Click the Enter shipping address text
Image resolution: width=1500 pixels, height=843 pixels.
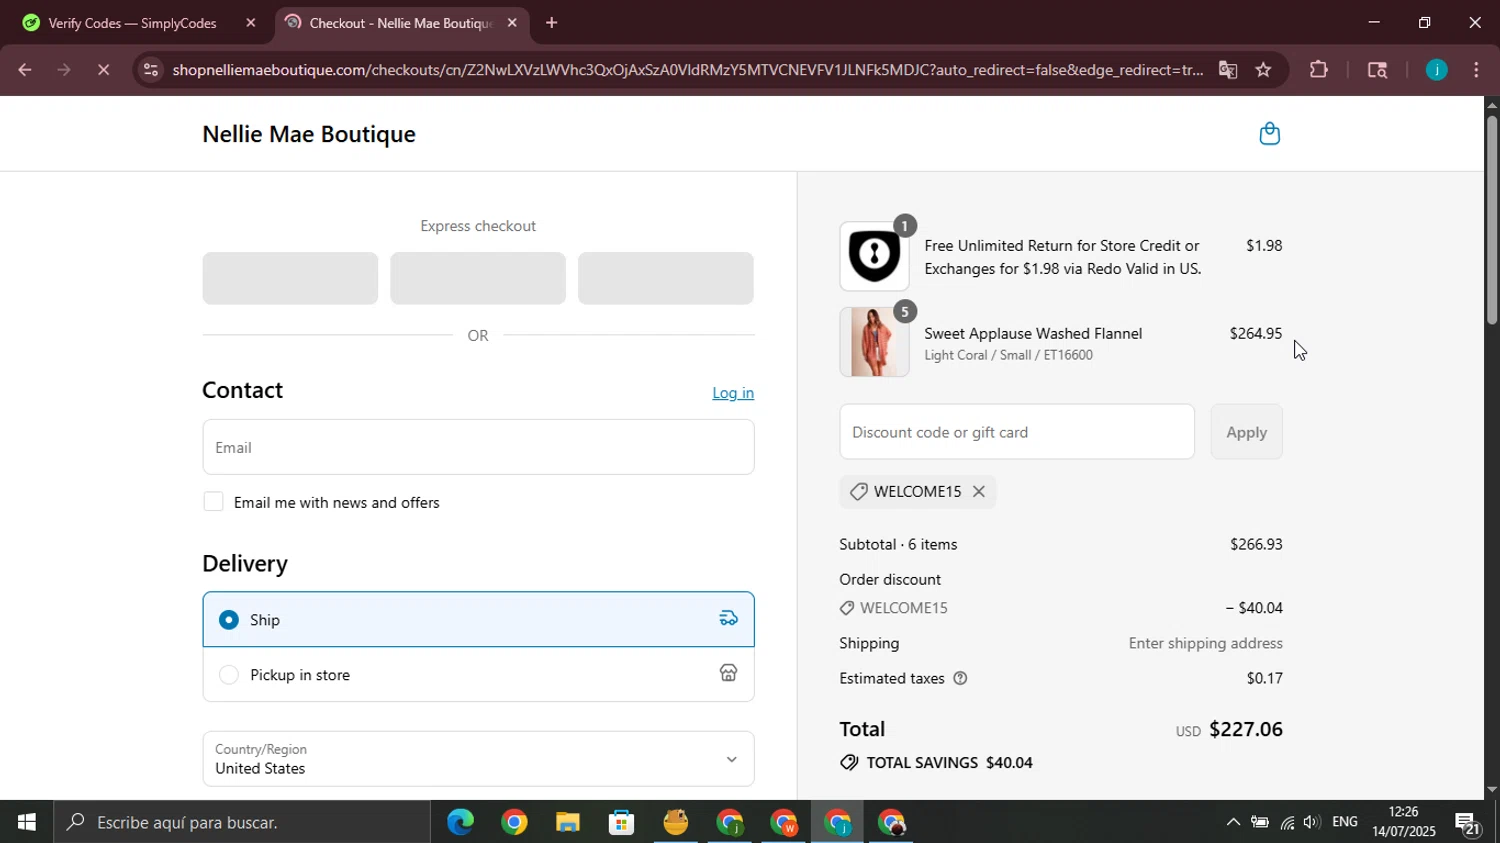pyautogui.click(x=1206, y=643)
